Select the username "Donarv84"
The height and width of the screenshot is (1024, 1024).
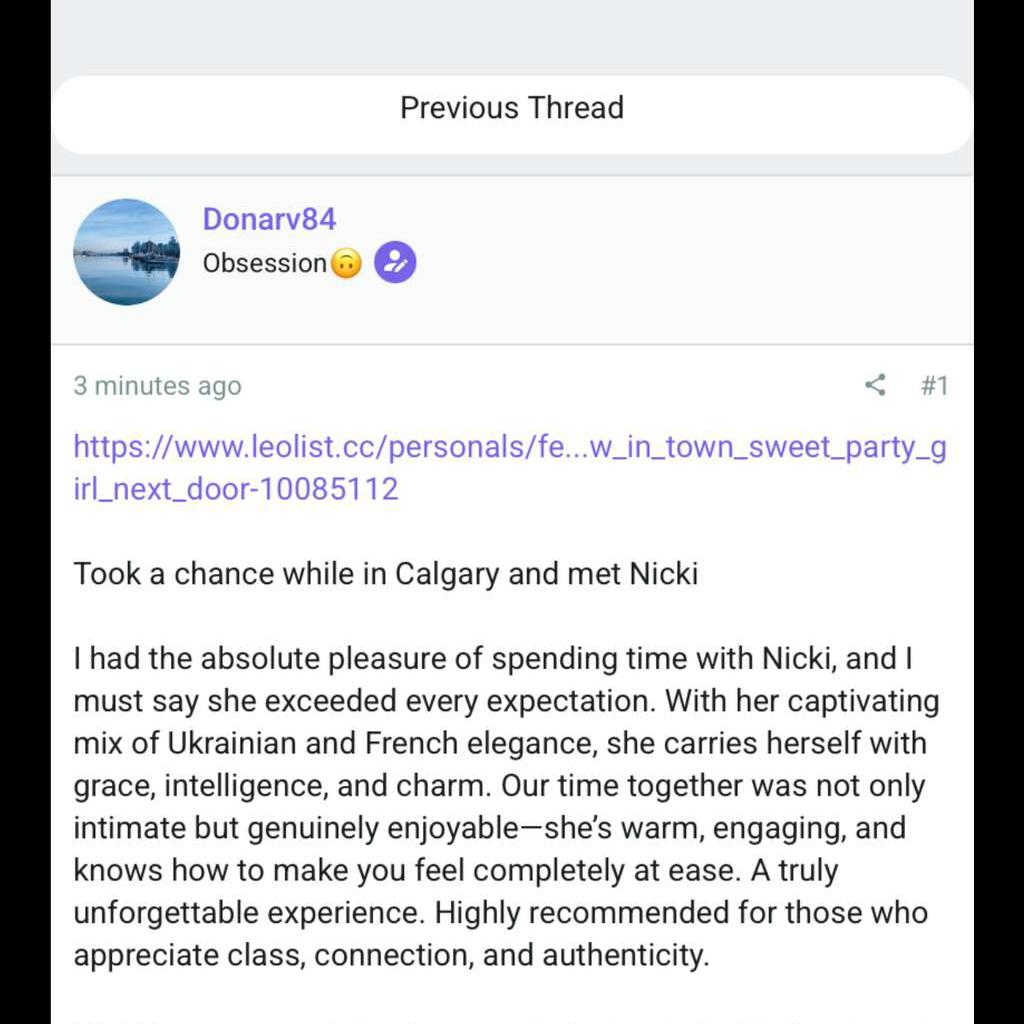[x=269, y=219]
